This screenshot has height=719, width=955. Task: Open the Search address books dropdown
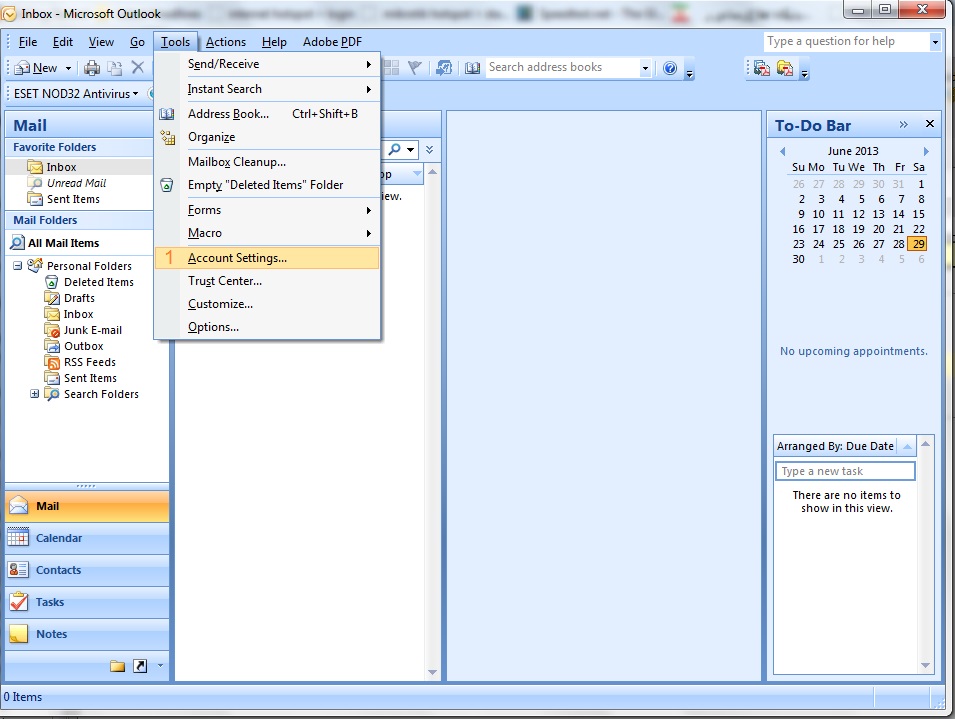[645, 68]
